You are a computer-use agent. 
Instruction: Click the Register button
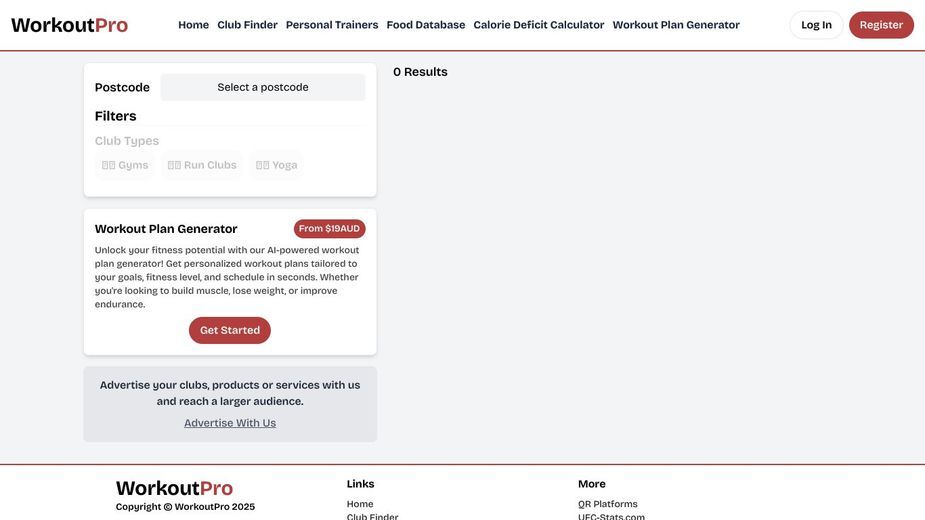tap(881, 25)
